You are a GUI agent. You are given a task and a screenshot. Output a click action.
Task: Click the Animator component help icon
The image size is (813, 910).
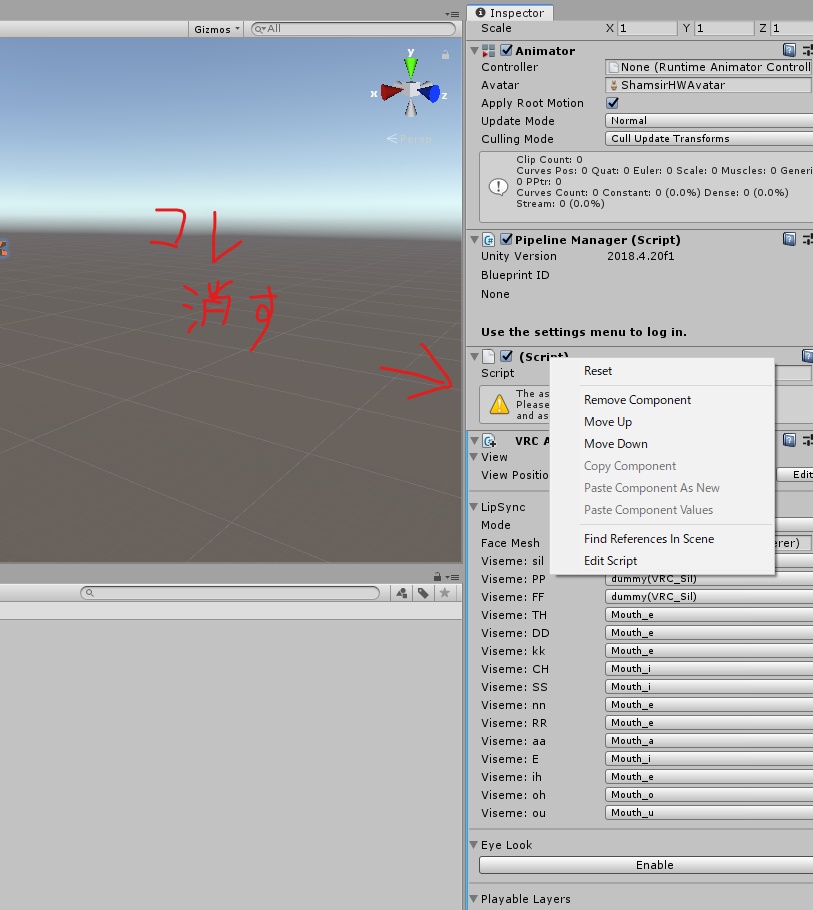click(x=789, y=50)
